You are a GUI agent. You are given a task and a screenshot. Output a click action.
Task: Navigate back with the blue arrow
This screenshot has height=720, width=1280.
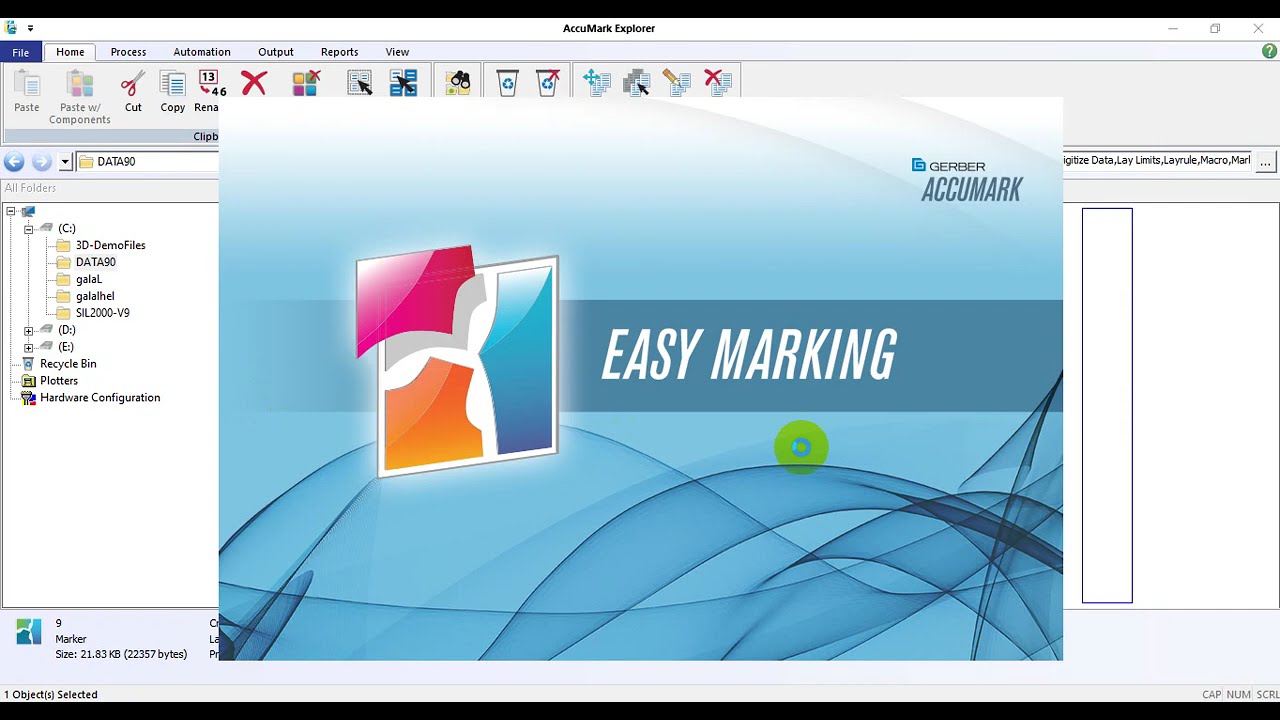point(14,161)
